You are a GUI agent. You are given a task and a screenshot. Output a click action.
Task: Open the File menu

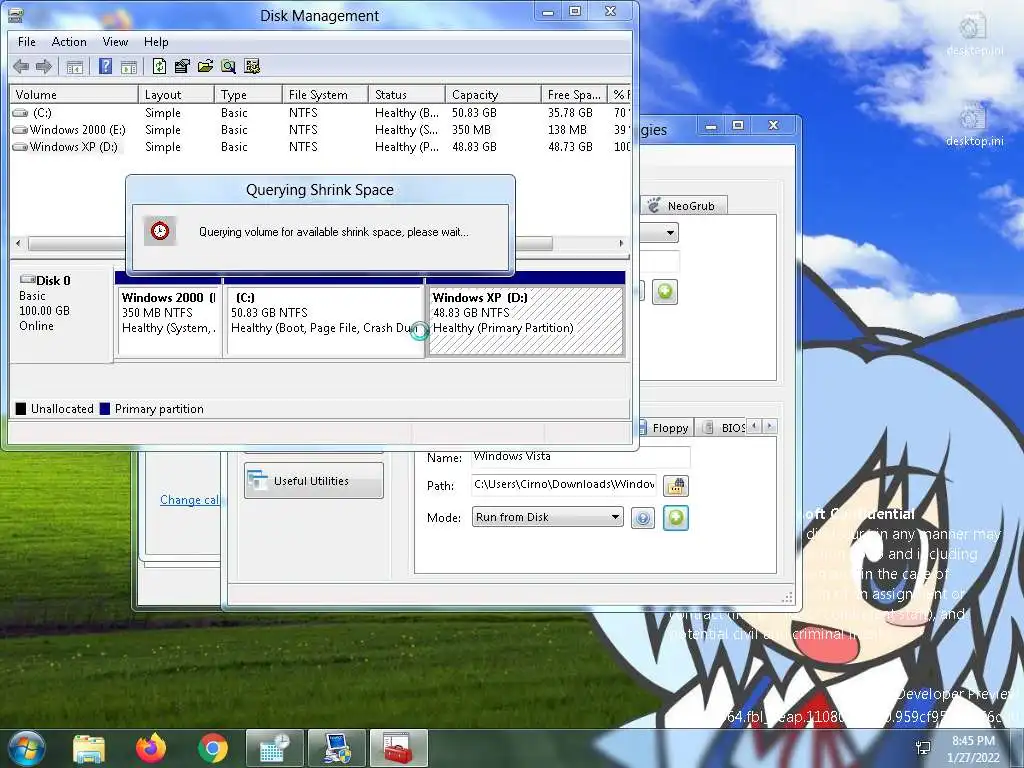(27, 42)
